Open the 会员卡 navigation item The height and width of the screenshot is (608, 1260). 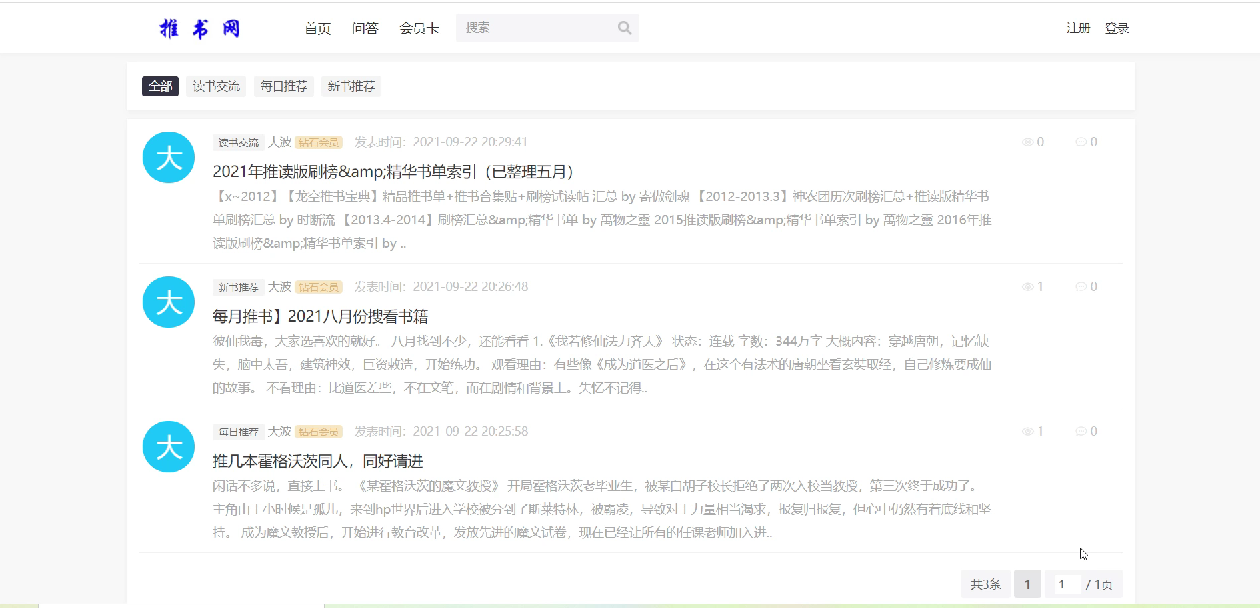pyautogui.click(x=419, y=28)
